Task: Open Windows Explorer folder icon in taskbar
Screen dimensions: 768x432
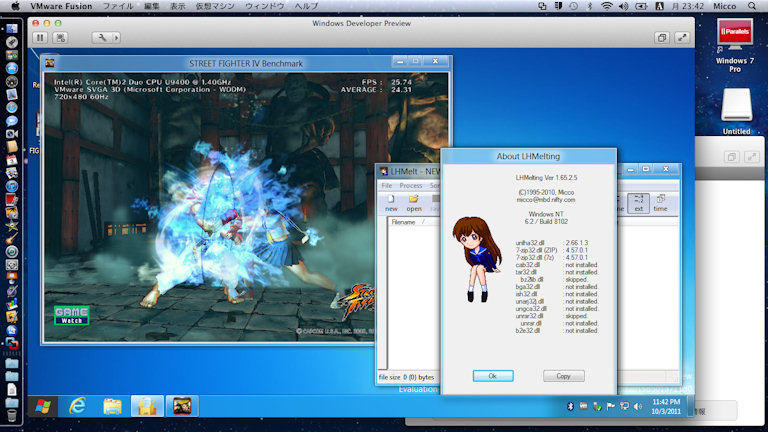Action: (112, 407)
